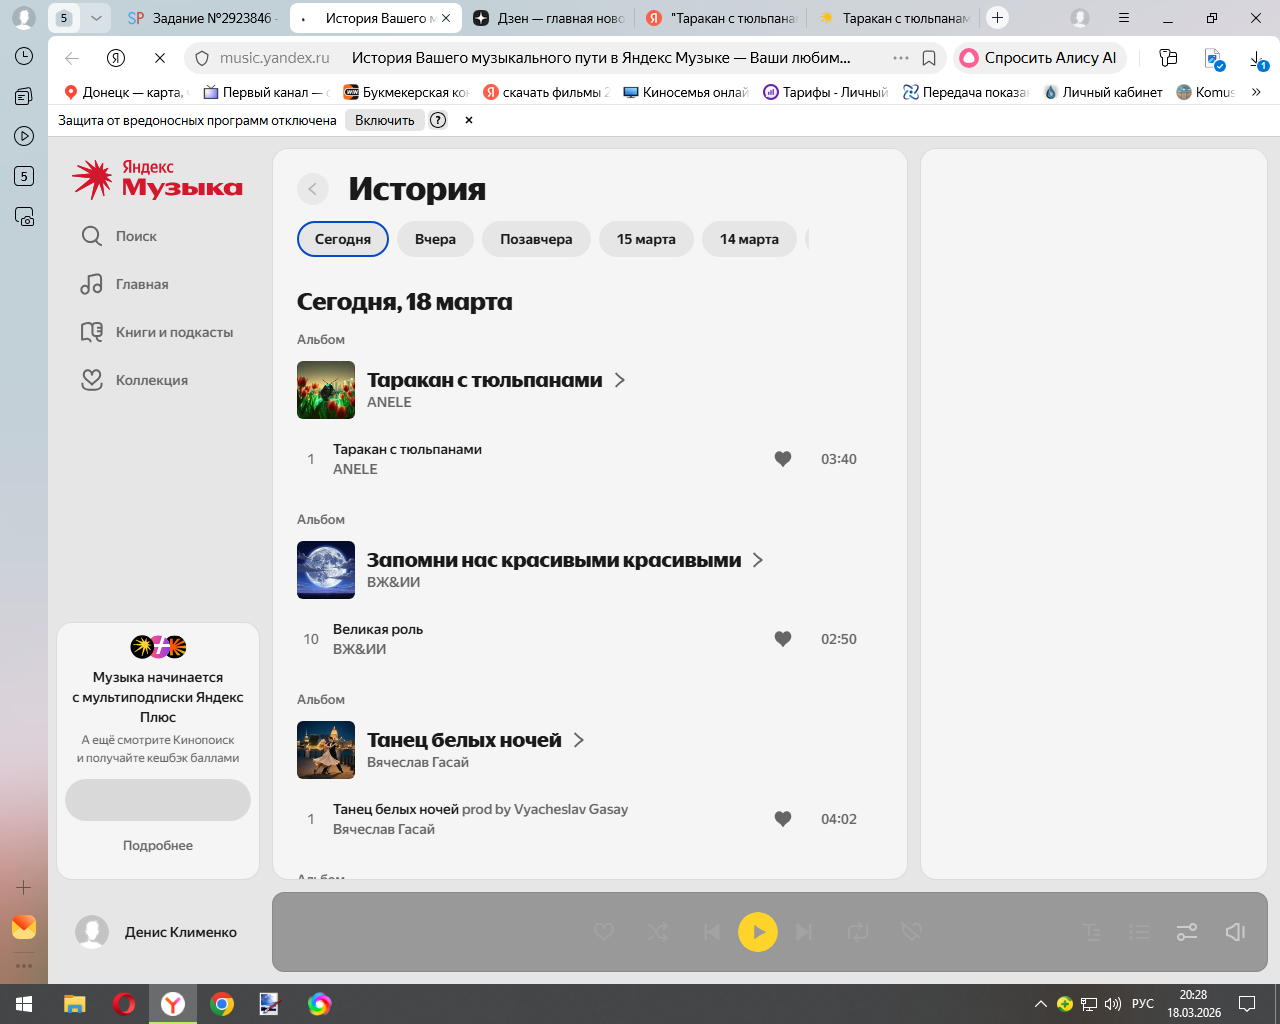Select the Вчера history filter

click(435, 239)
